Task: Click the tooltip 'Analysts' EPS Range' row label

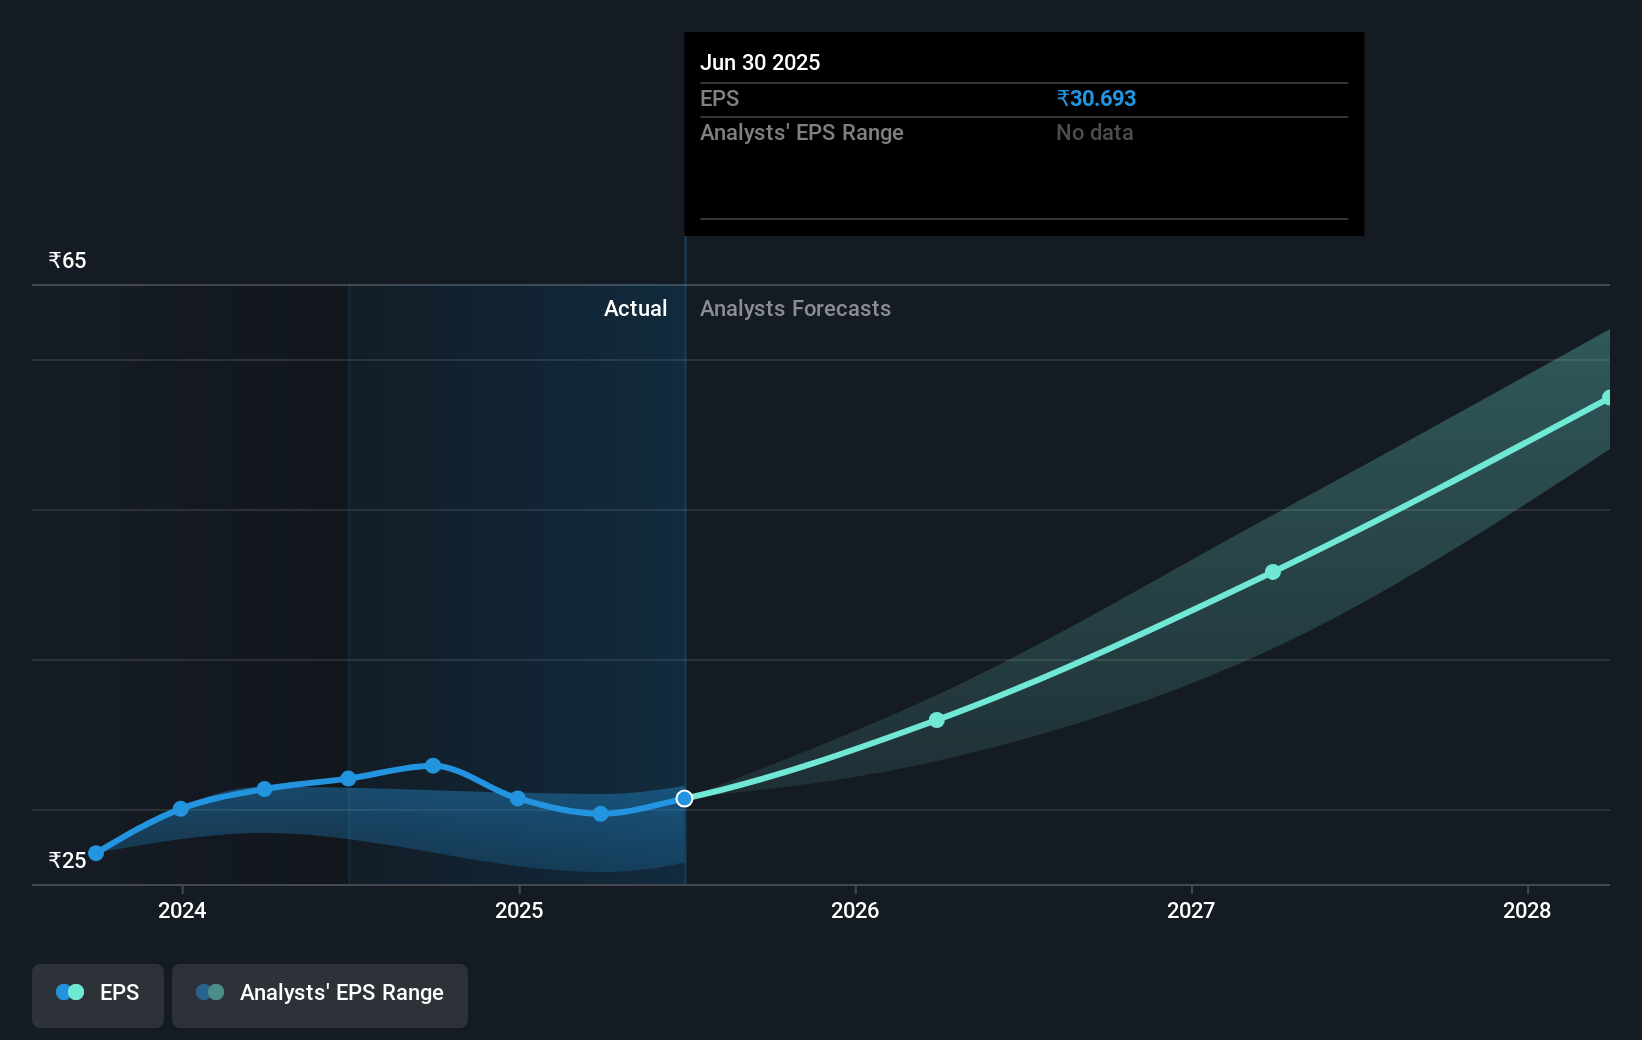Action: tap(801, 132)
